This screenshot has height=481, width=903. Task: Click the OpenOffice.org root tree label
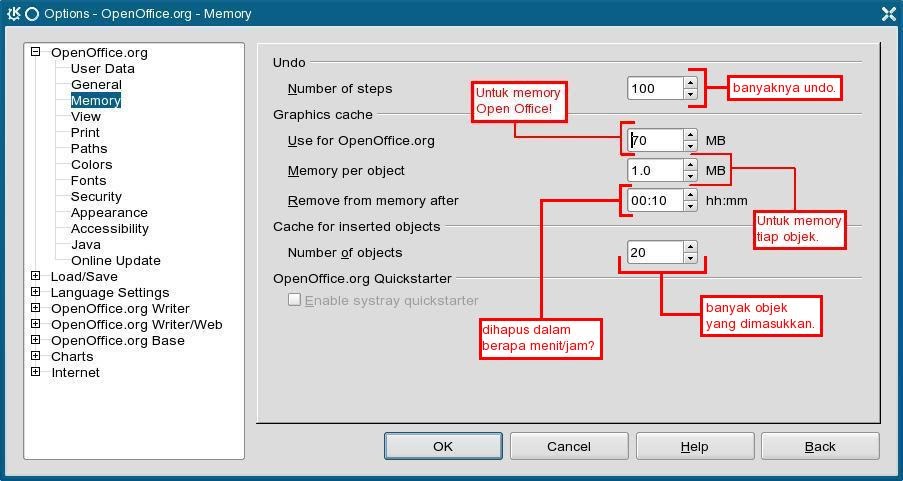point(99,52)
